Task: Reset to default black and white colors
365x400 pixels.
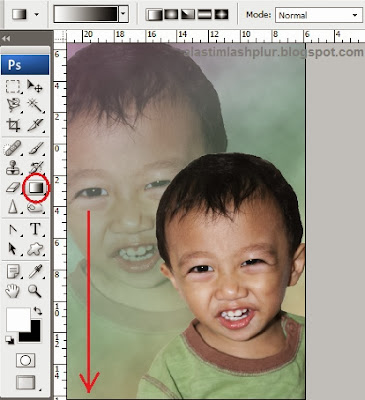Action: [x=10, y=340]
